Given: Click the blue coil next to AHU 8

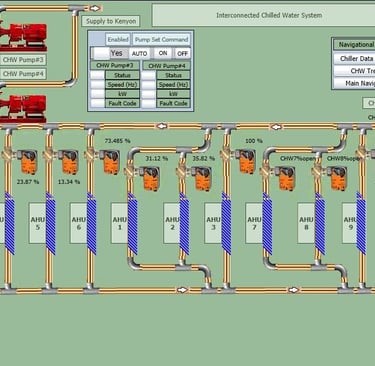Looking at the screenshot, I should click(x=320, y=224).
